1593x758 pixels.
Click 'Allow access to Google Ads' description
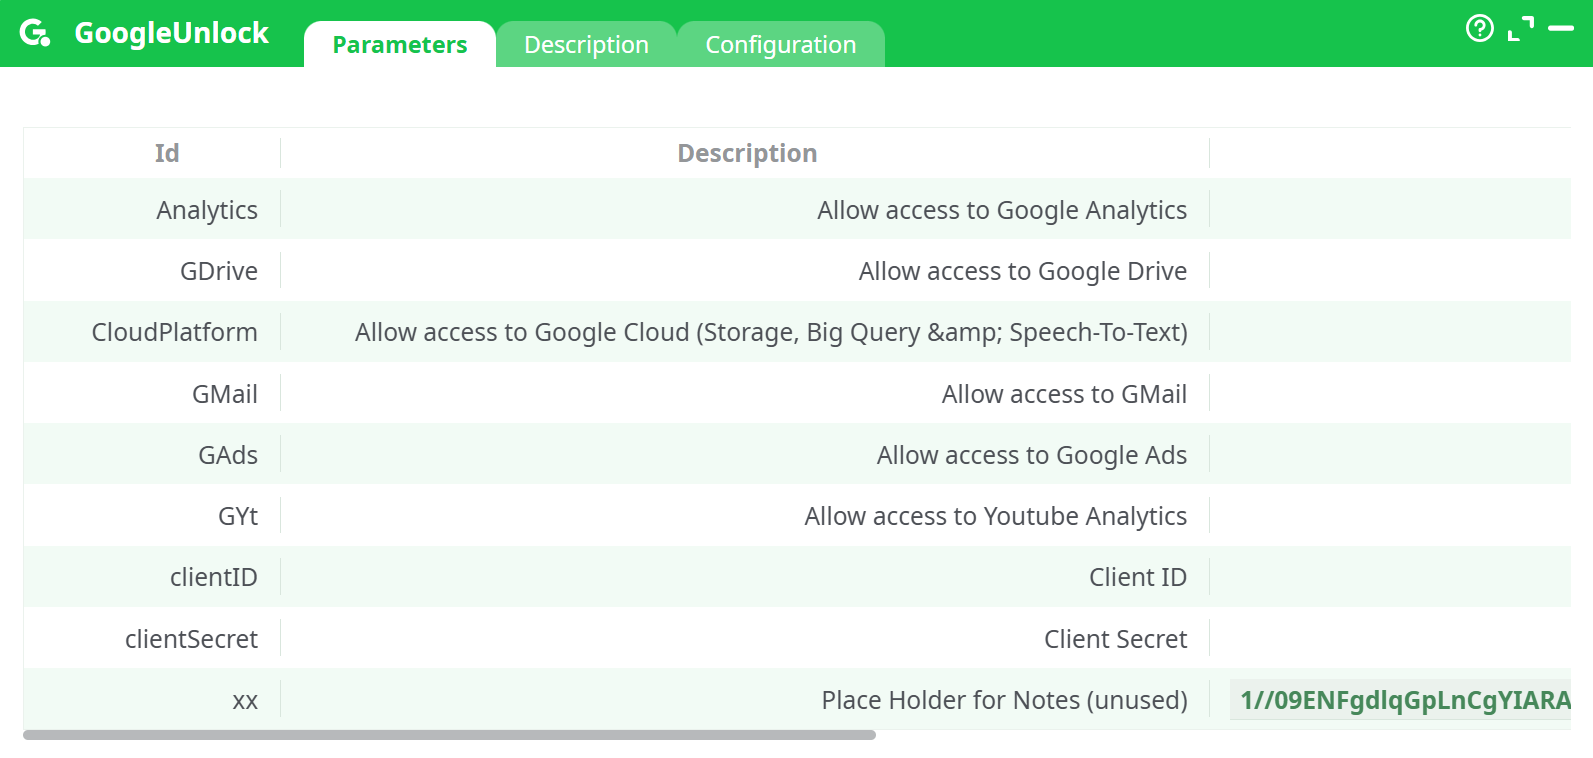pos(1032,455)
